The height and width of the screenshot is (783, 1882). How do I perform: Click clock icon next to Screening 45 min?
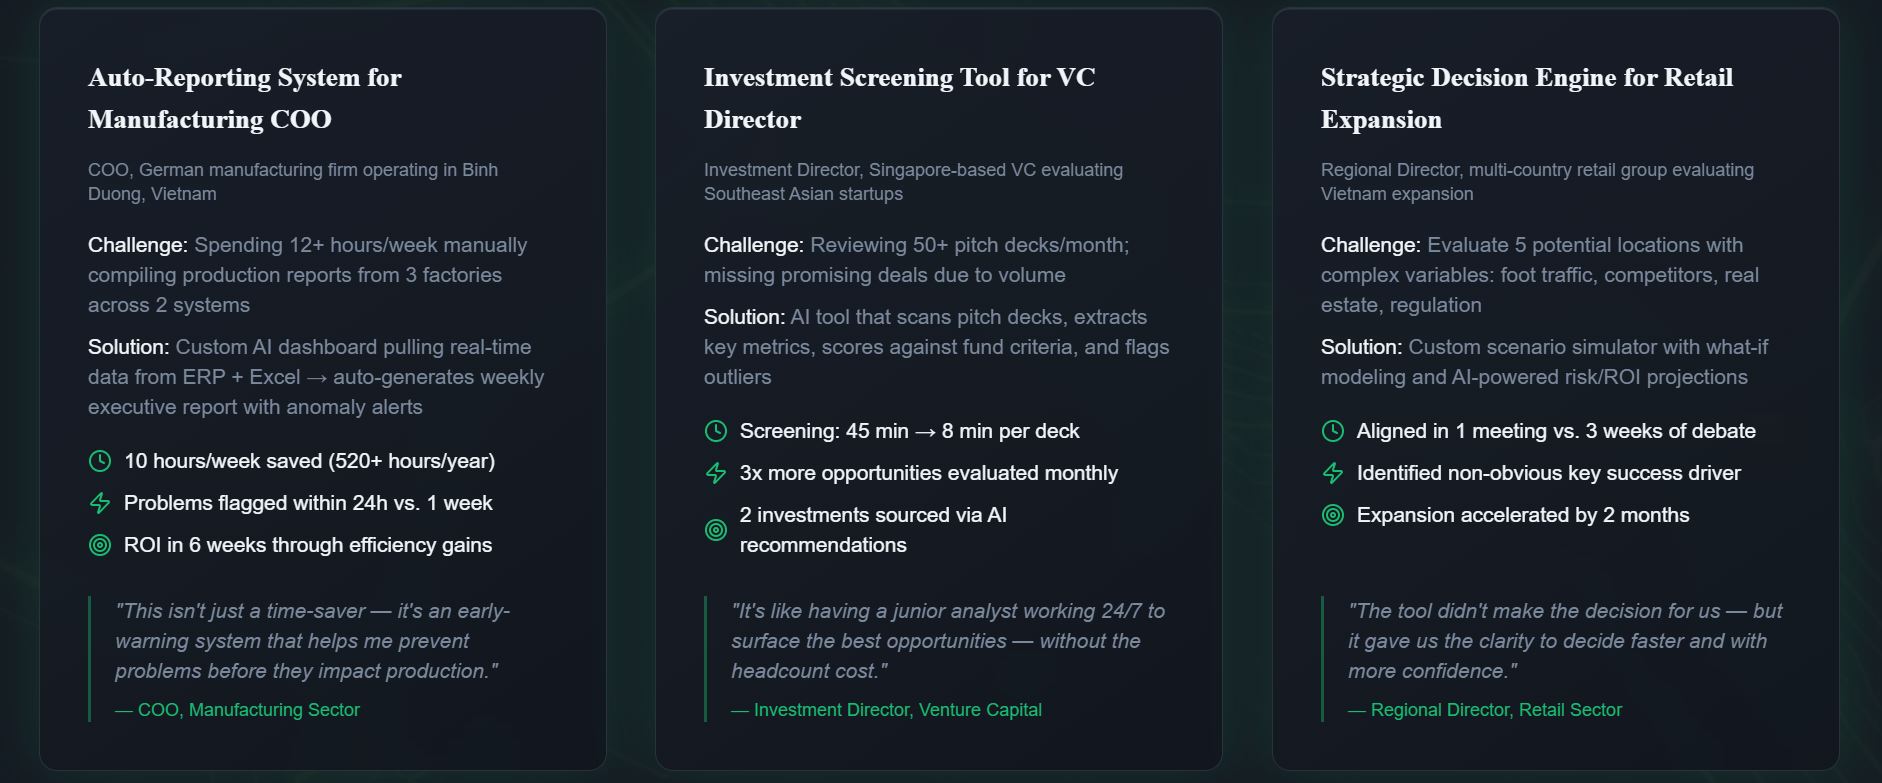716,431
